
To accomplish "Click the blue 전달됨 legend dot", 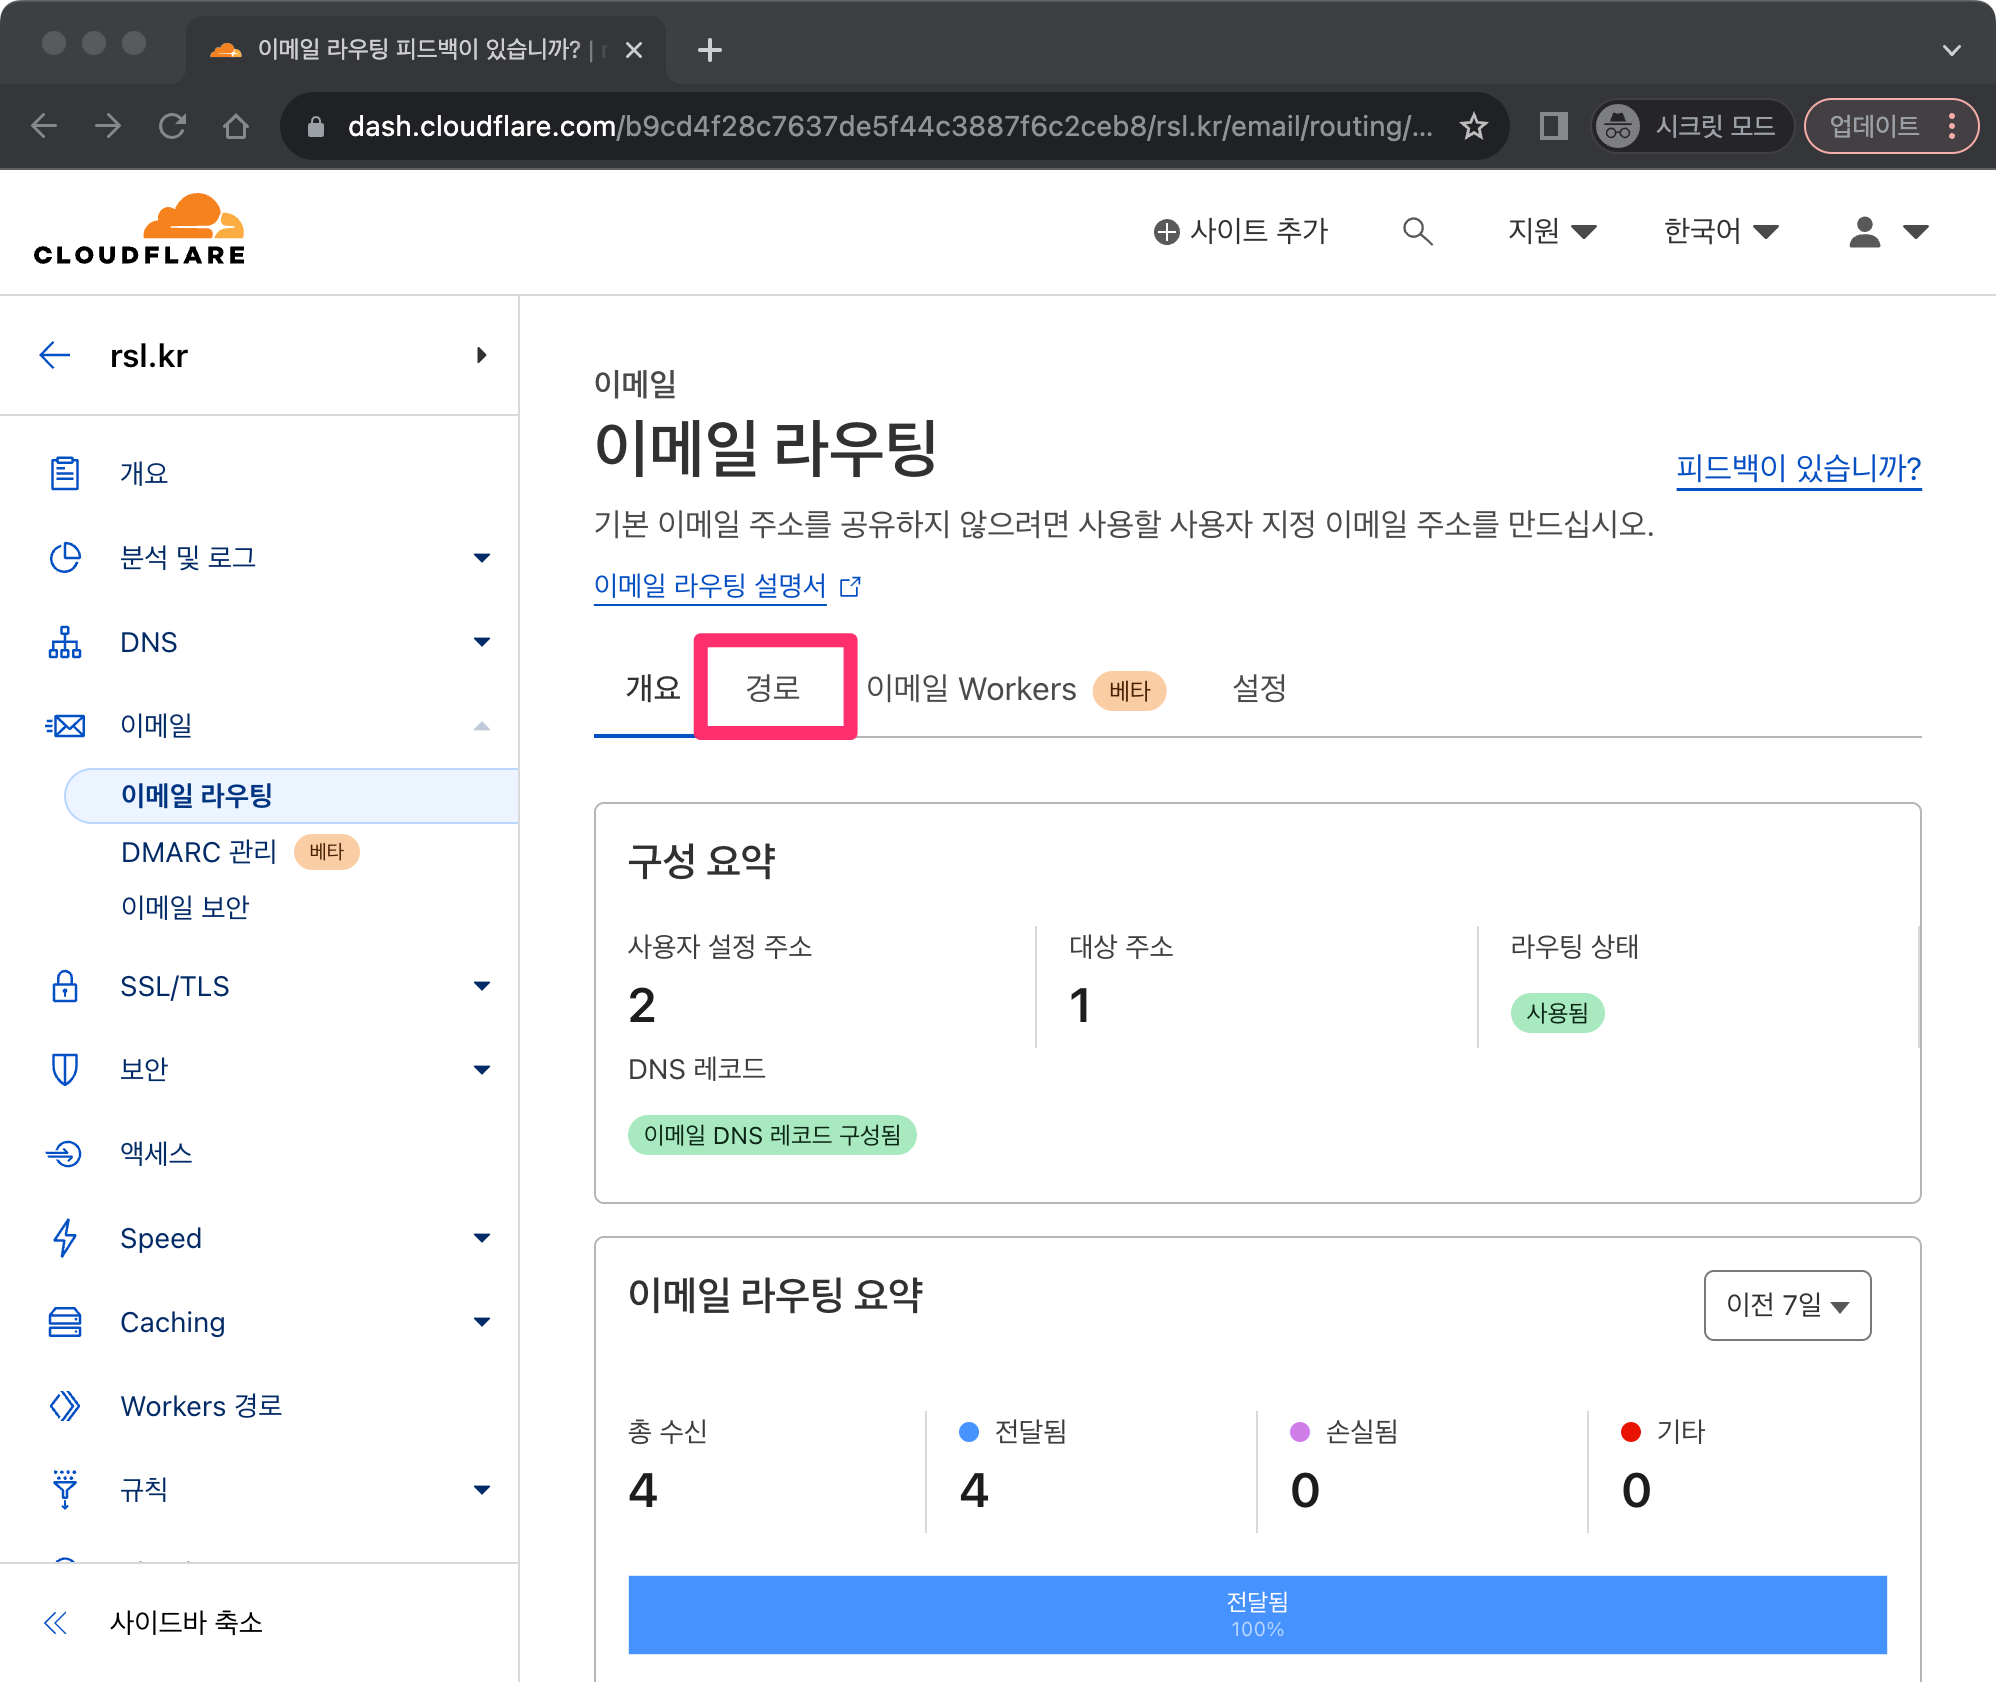I will click(968, 1432).
